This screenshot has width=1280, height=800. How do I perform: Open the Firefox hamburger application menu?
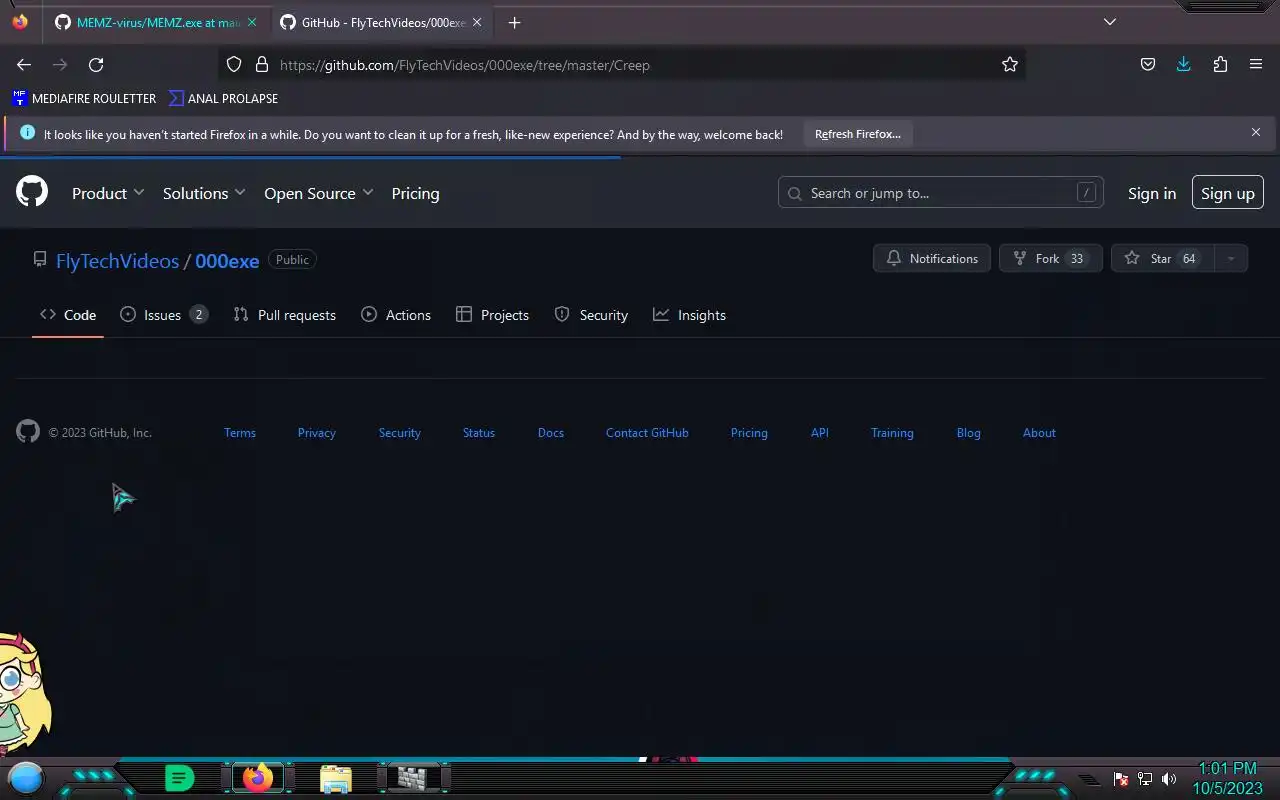[1256, 64]
